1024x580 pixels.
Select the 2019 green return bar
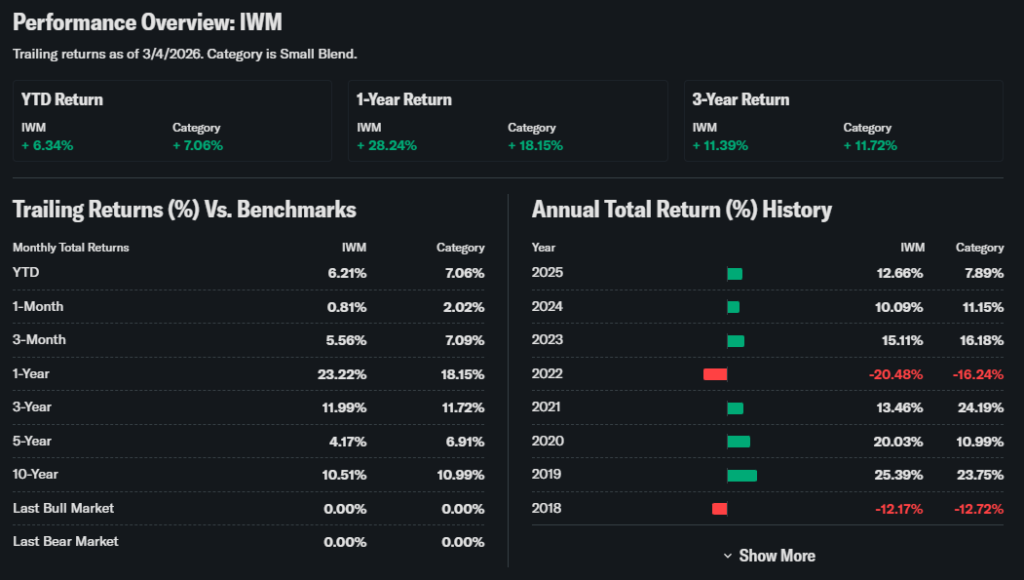coord(742,475)
